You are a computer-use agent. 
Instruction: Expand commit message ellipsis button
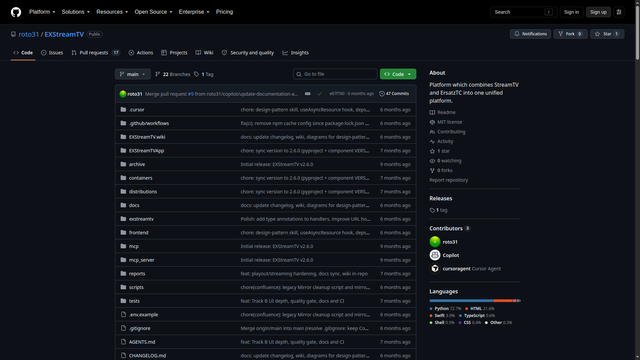click(307, 94)
